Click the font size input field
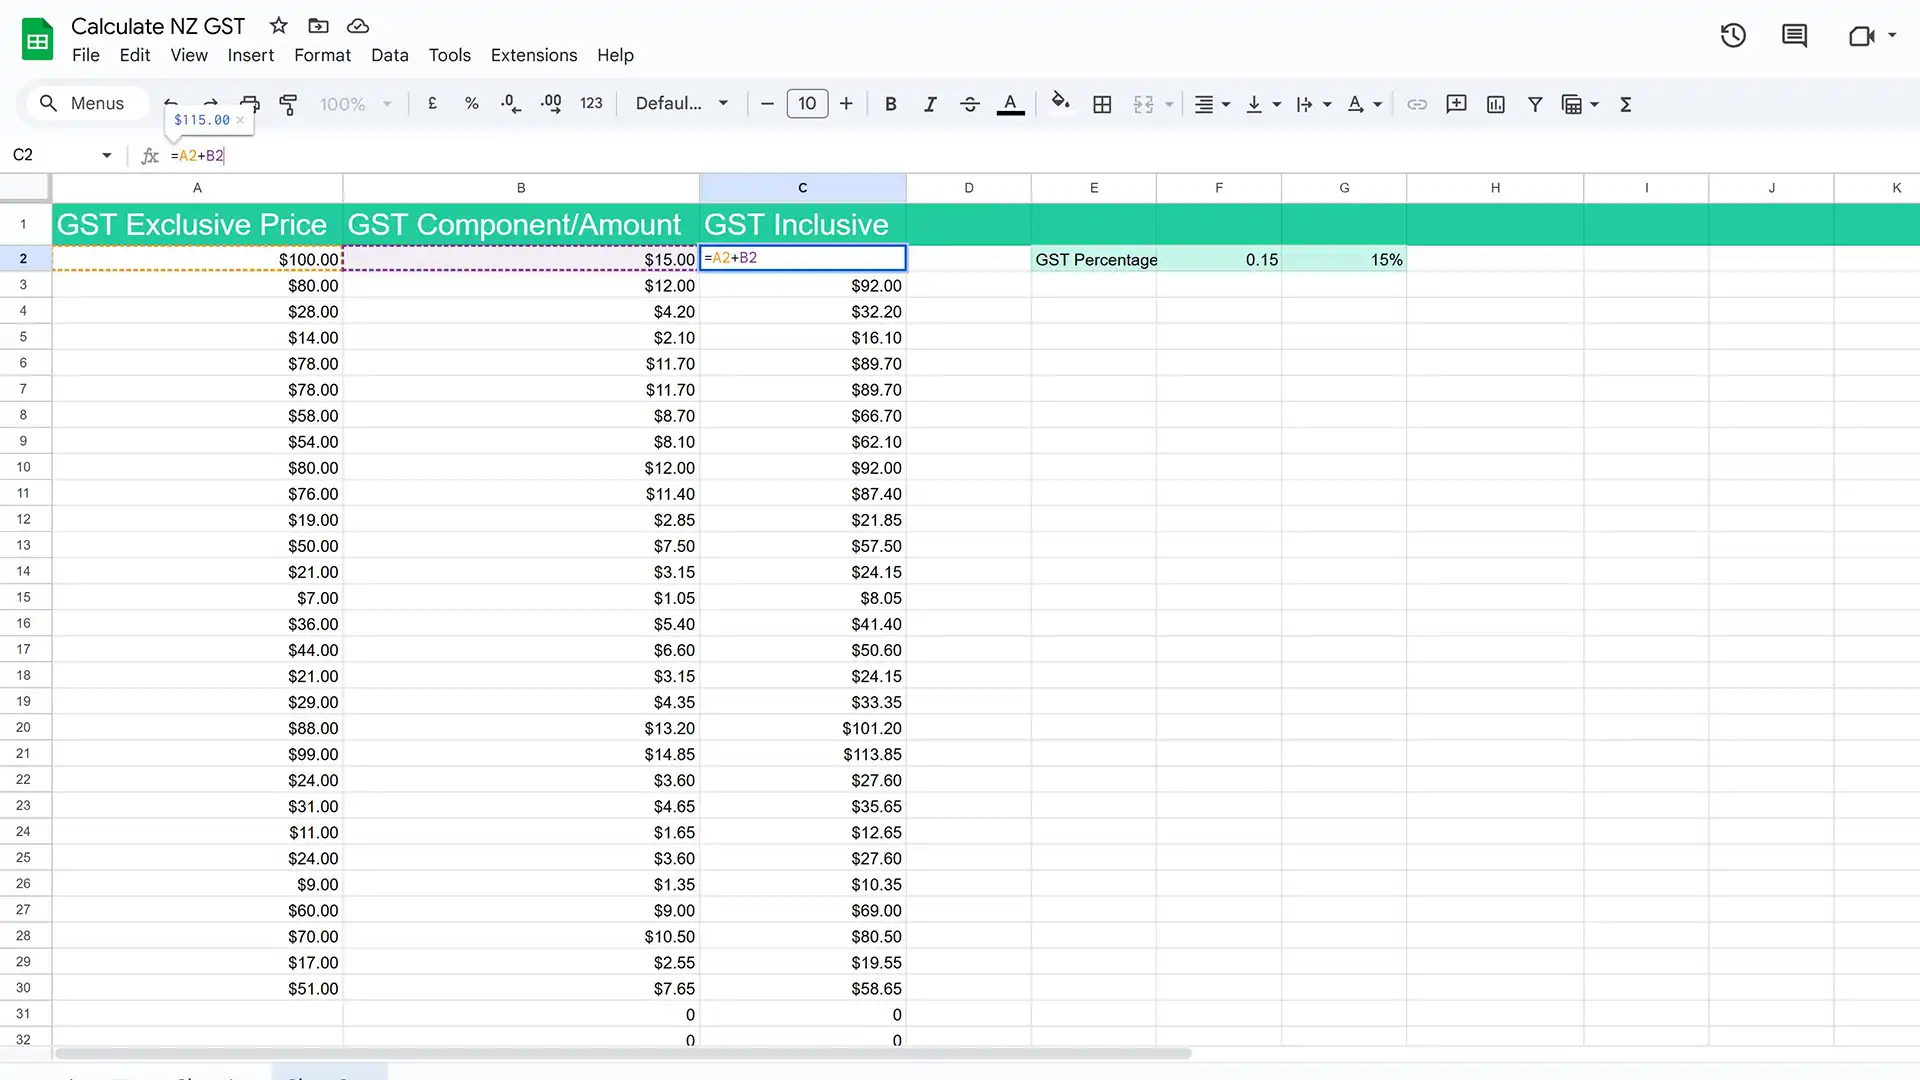The width and height of the screenshot is (1920, 1080). [807, 104]
